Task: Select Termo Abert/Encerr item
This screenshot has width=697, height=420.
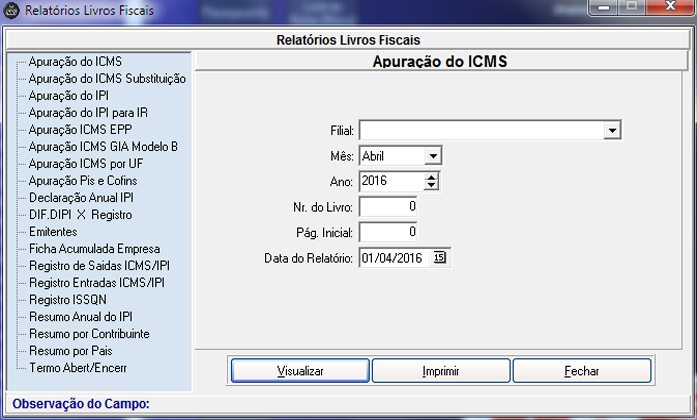Action: point(78,368)
